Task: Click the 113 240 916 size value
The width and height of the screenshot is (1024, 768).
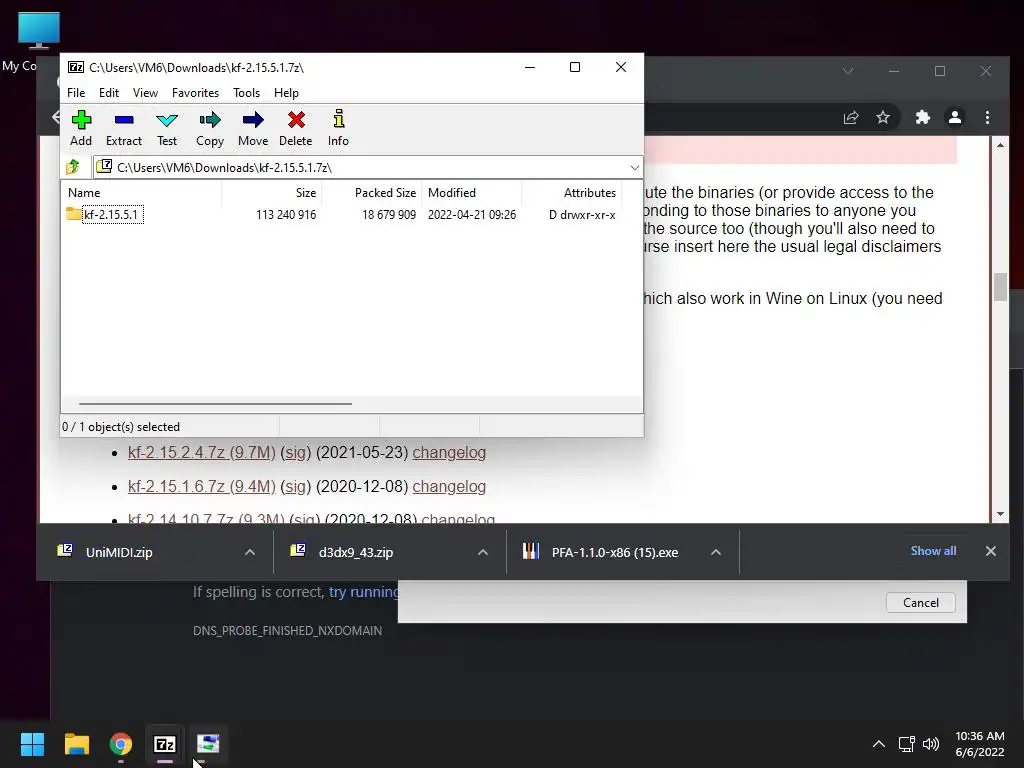Action: point(286,215)
